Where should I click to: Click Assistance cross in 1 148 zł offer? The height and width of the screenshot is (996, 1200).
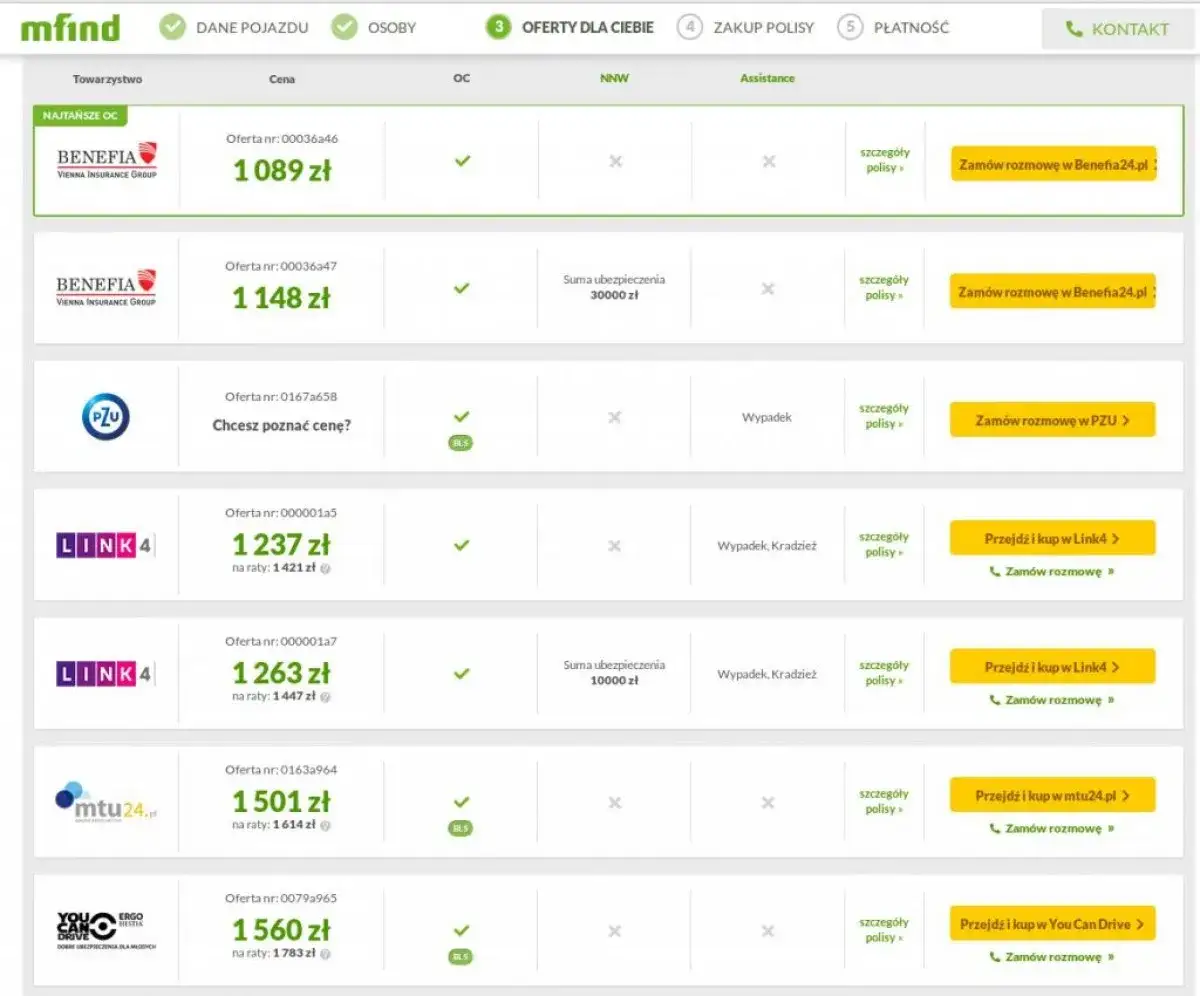coord(767,289)
